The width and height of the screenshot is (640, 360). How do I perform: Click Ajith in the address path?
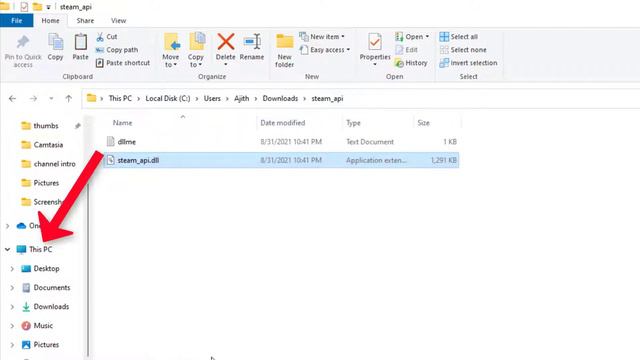pos(241,98)
